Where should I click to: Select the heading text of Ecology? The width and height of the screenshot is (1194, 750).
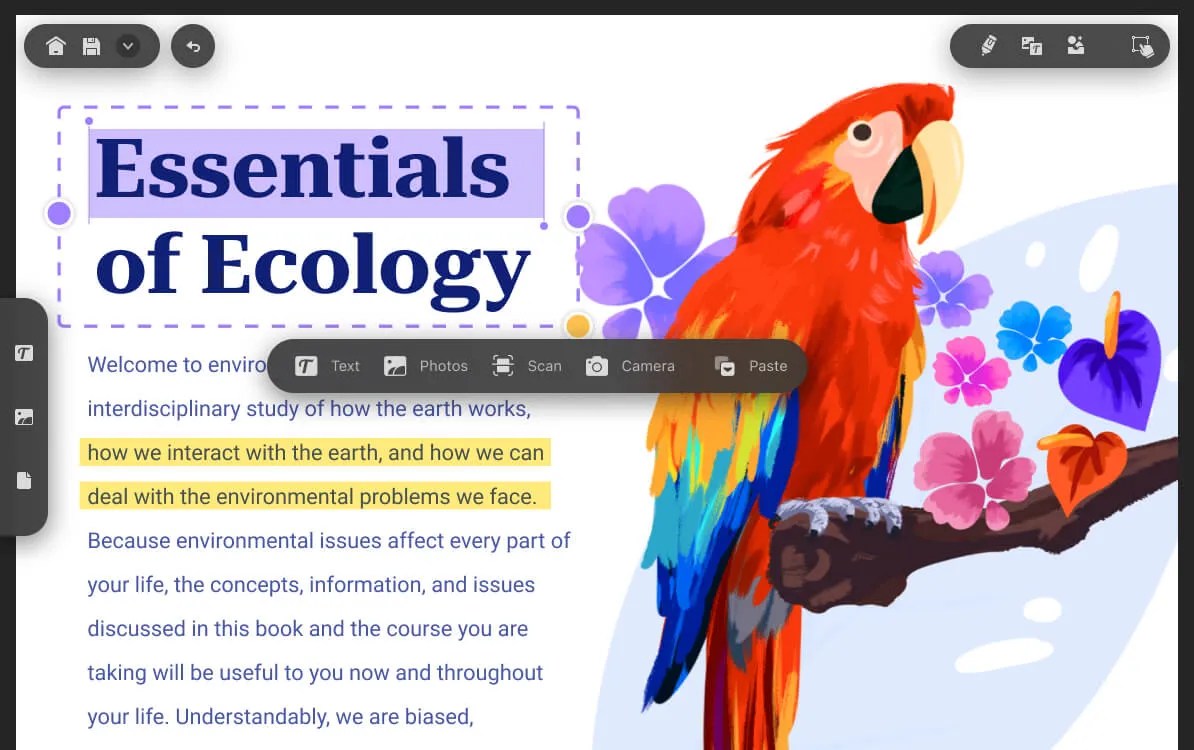pyautogui.click(x=312, y=264)
